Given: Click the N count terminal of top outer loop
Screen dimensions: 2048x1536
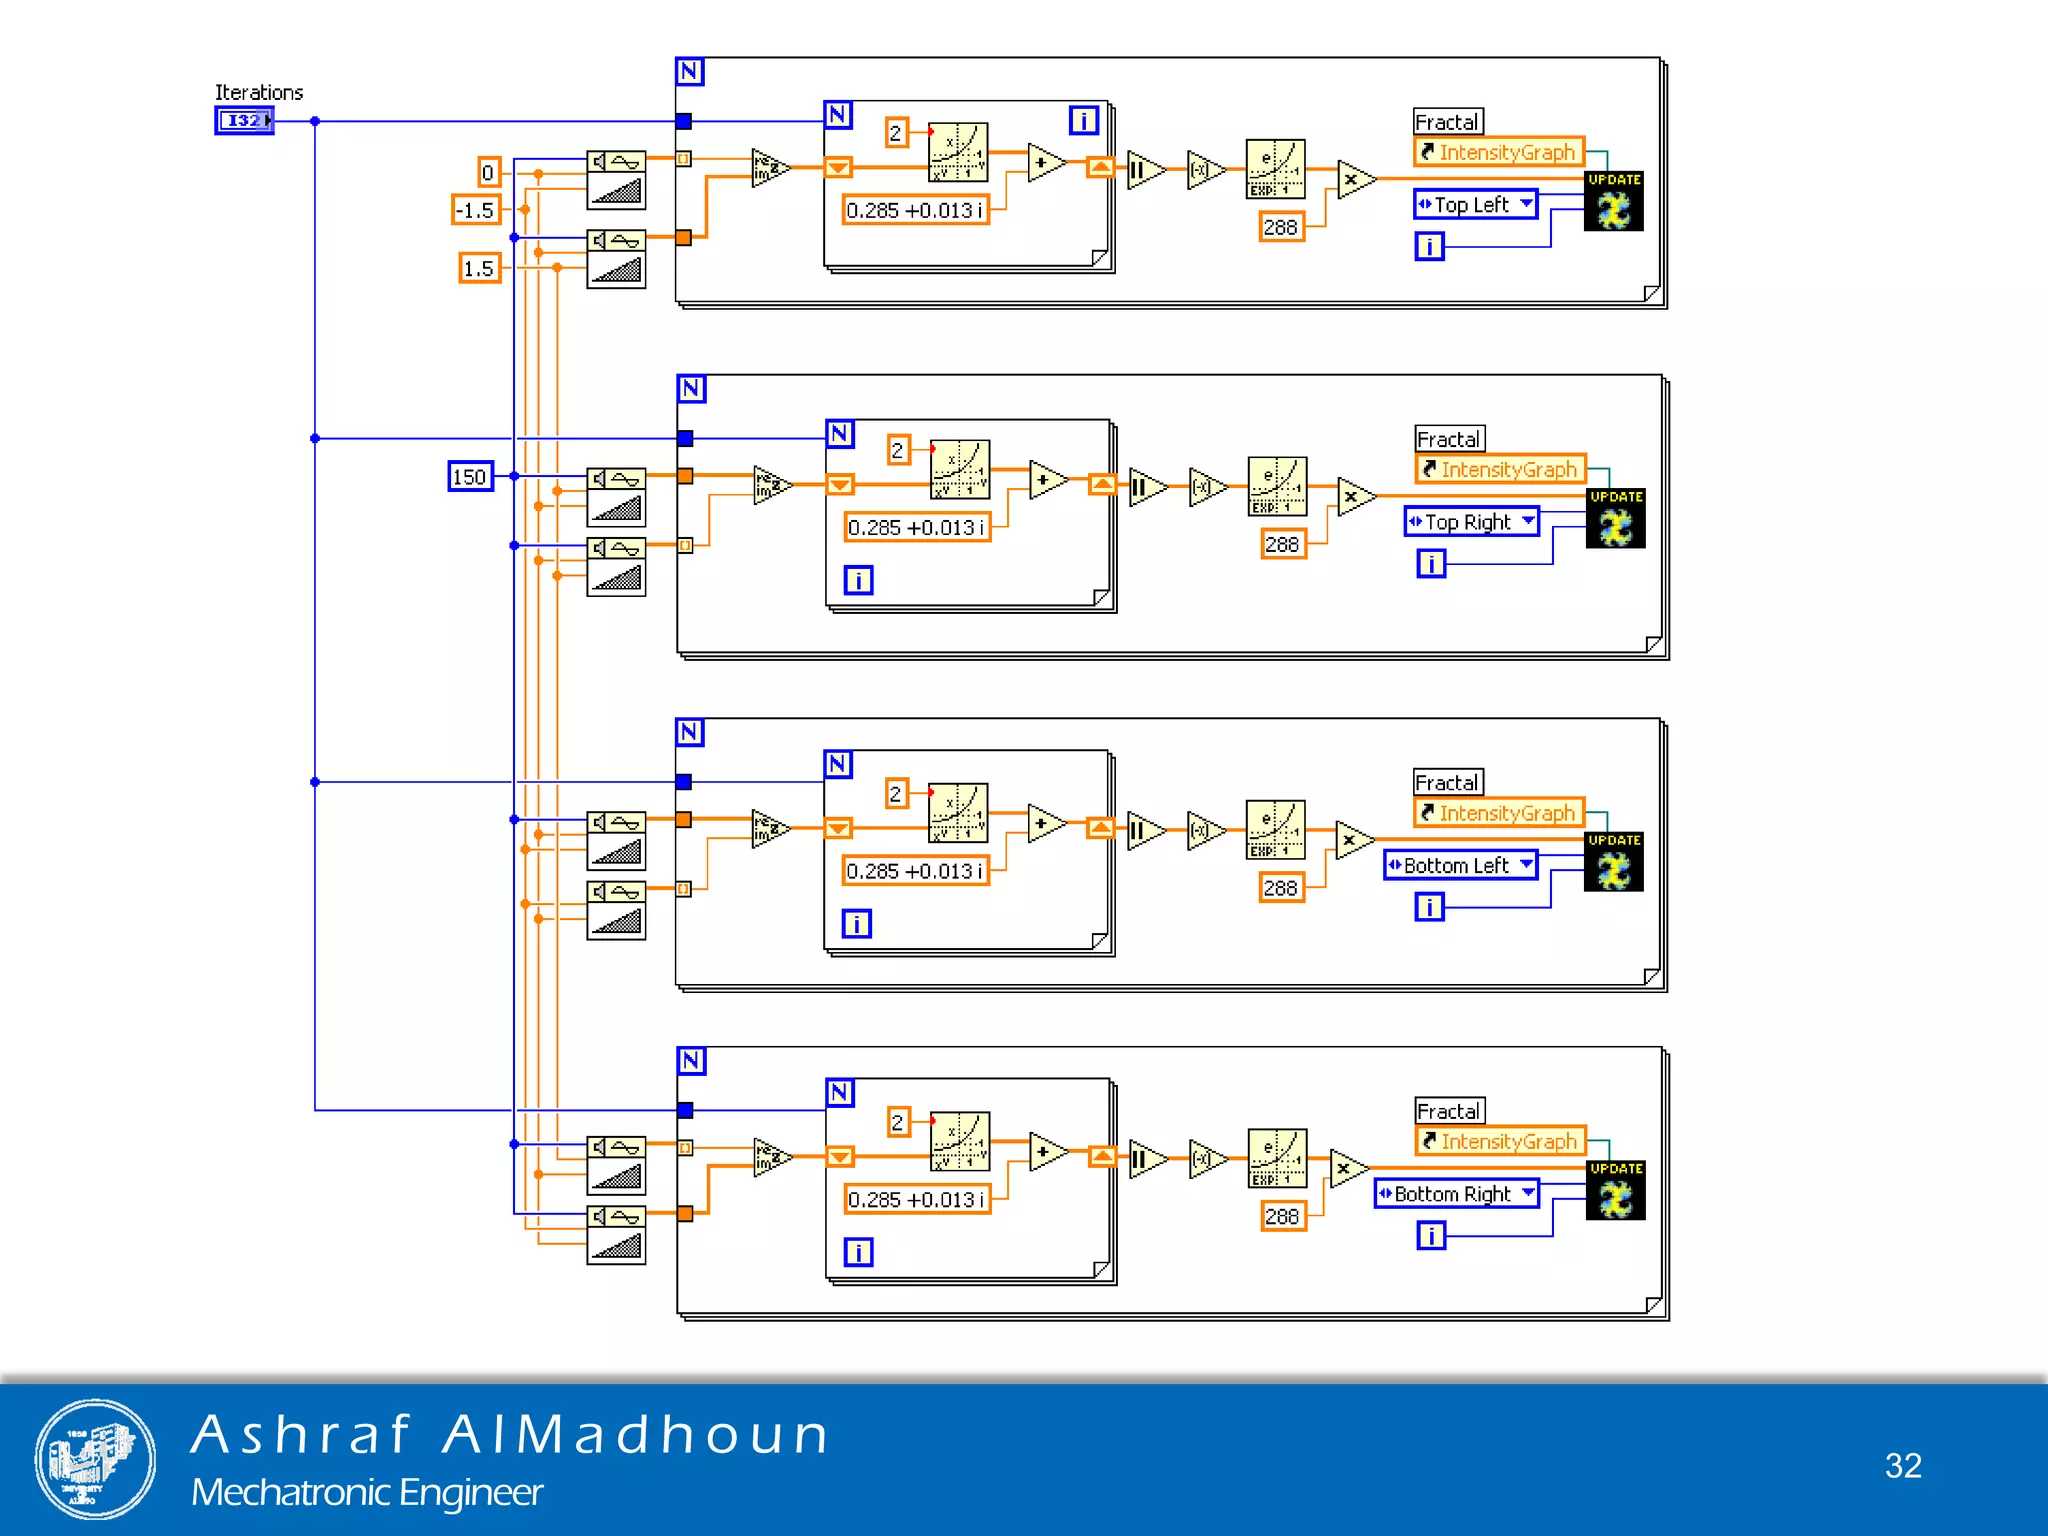Looking at the screenshot, I should pyautogui.click(x=689, y=72).
